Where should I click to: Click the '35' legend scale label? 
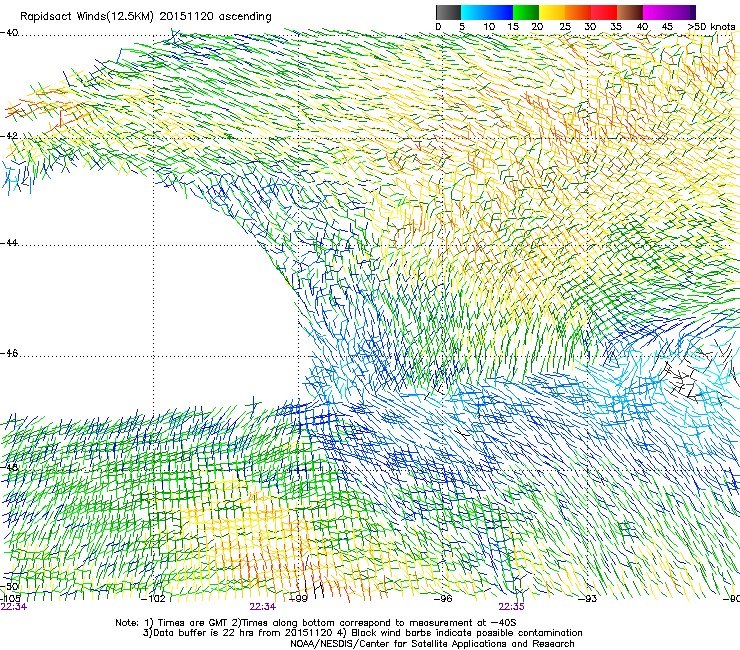(x=616, y=27)
